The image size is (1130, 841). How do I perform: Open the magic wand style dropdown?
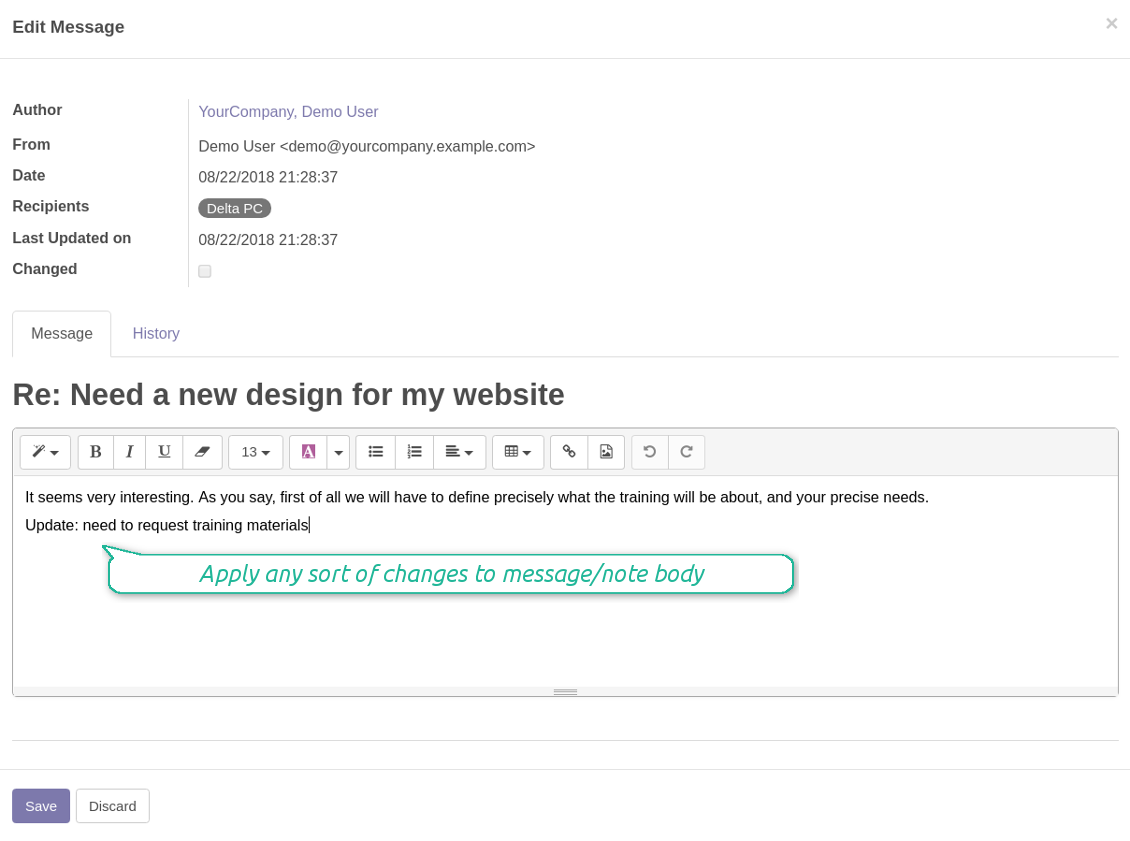click(45, 452)
